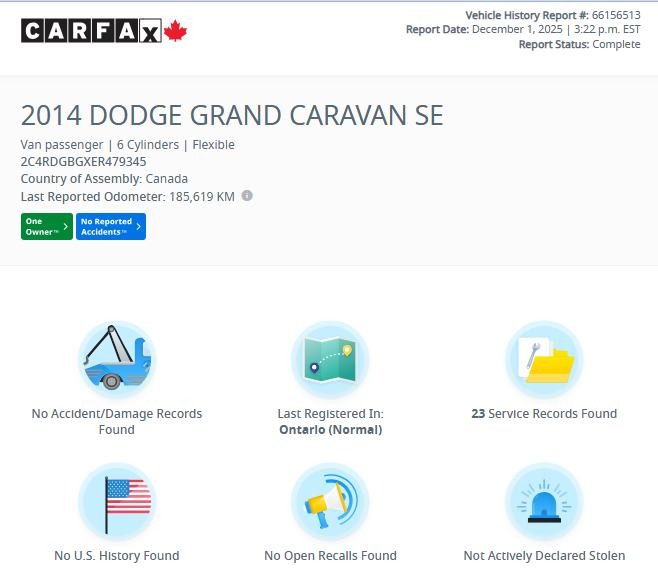Expand the No Reported Accidents chevron
658x581 pixels.
138,227
